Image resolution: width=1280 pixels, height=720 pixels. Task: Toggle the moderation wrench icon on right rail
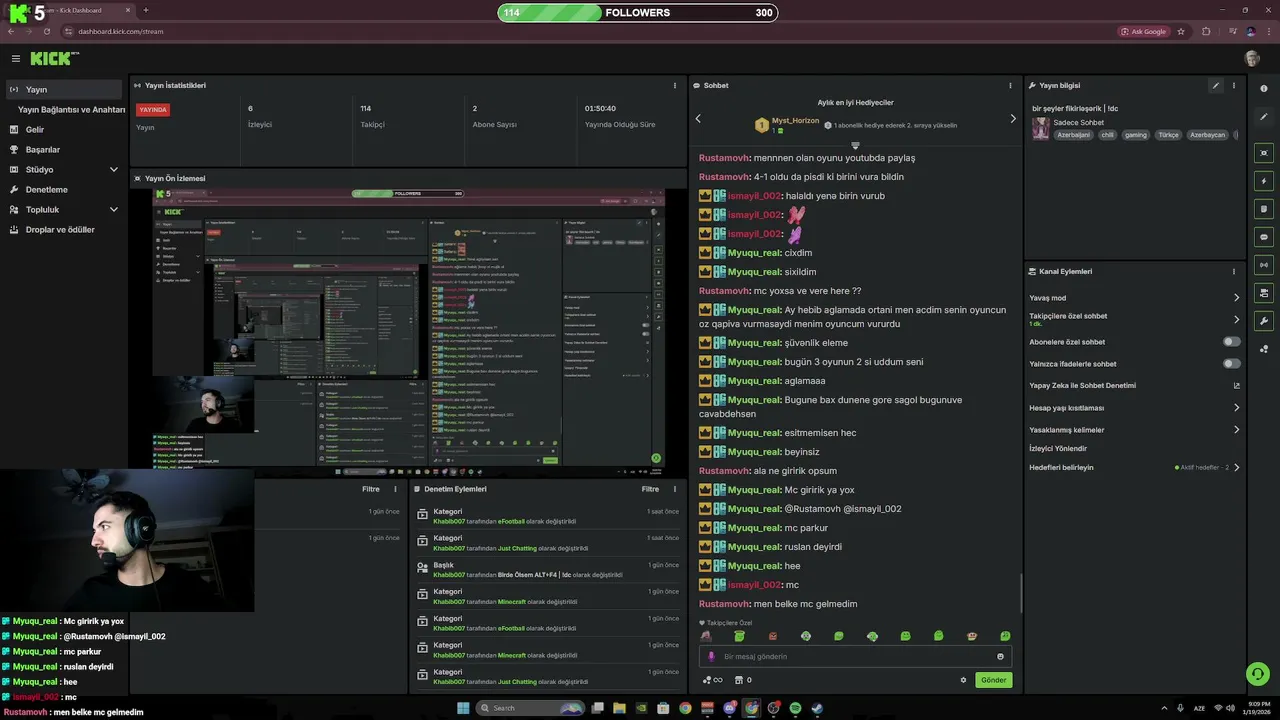(1264, 321)
